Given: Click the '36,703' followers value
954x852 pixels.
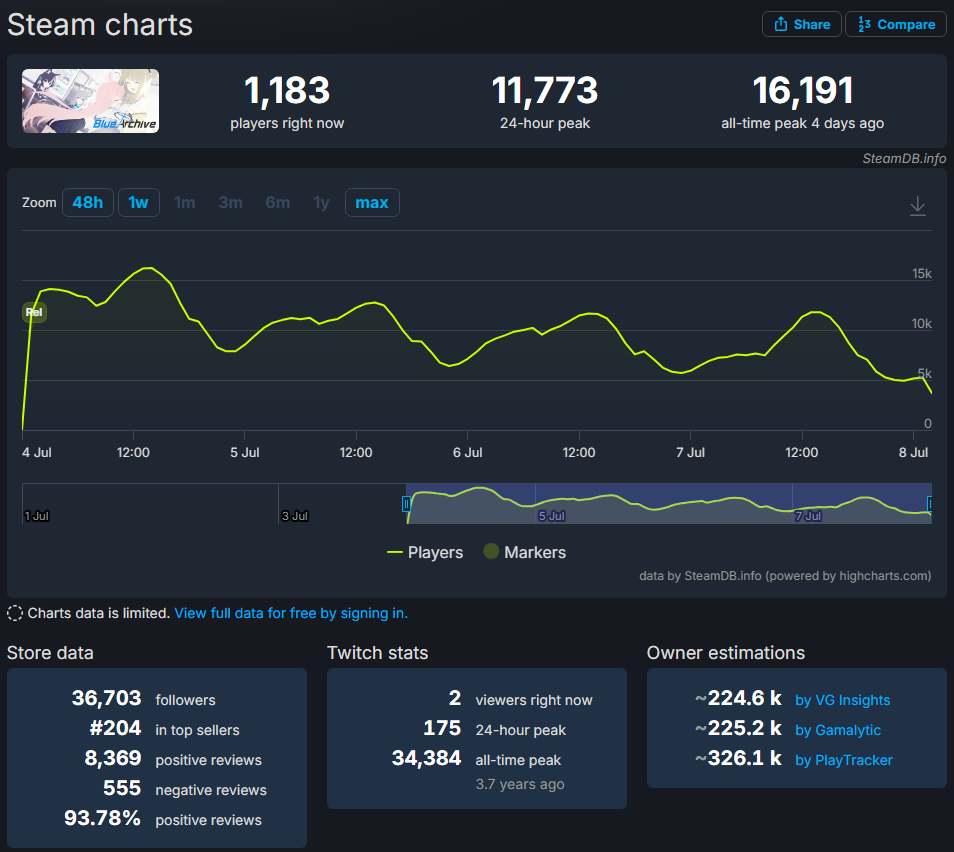Looking at the screenshot, I should point(106,698).
